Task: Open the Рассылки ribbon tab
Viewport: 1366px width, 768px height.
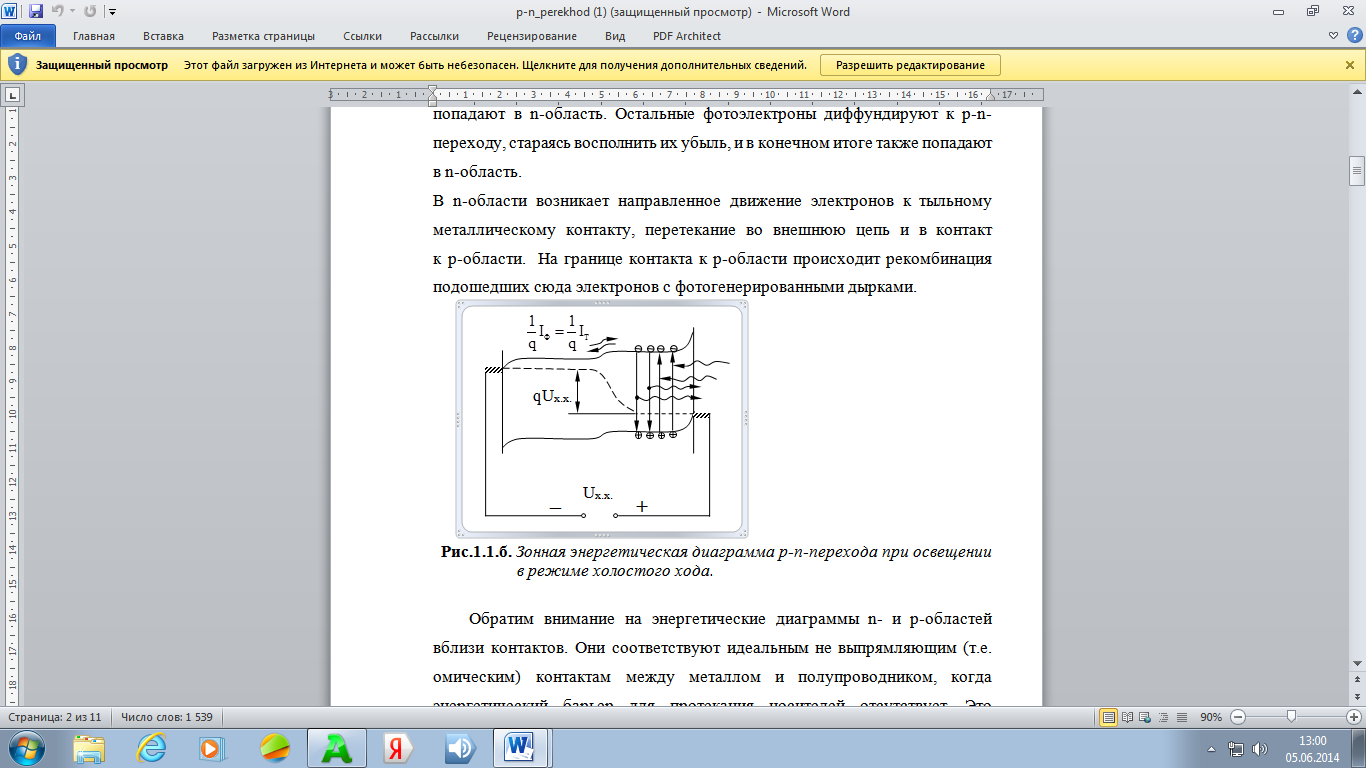Action: pyautogui.click(x=434, y=36)
